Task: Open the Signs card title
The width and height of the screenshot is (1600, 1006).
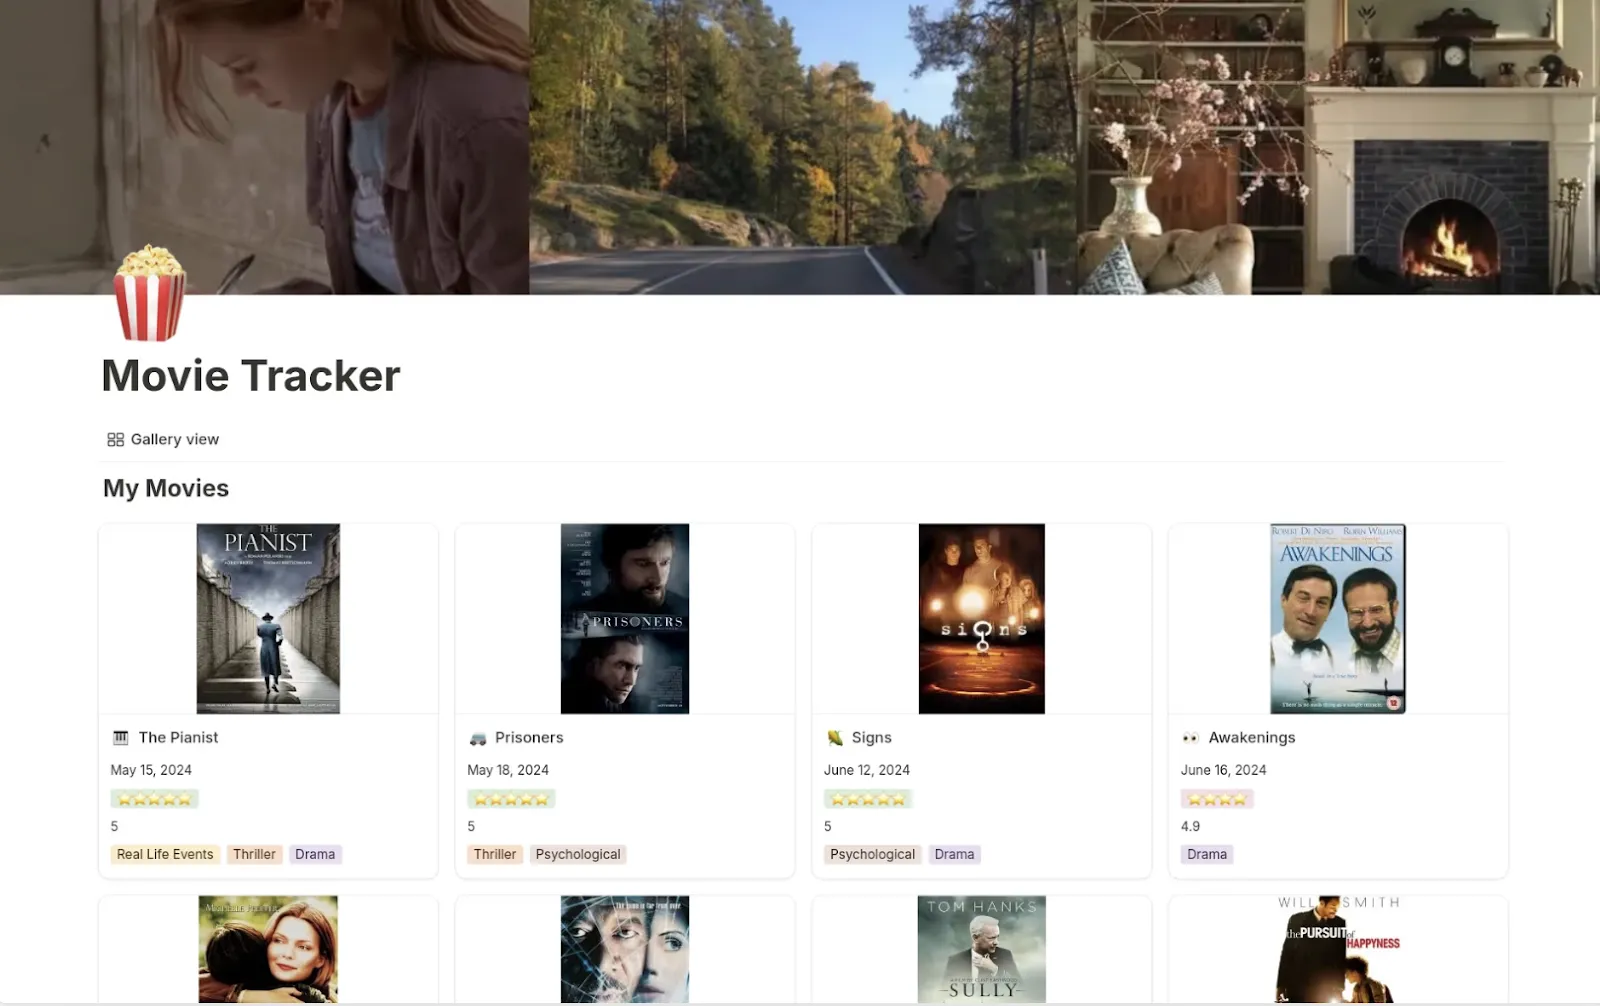Action: (871, 737)
